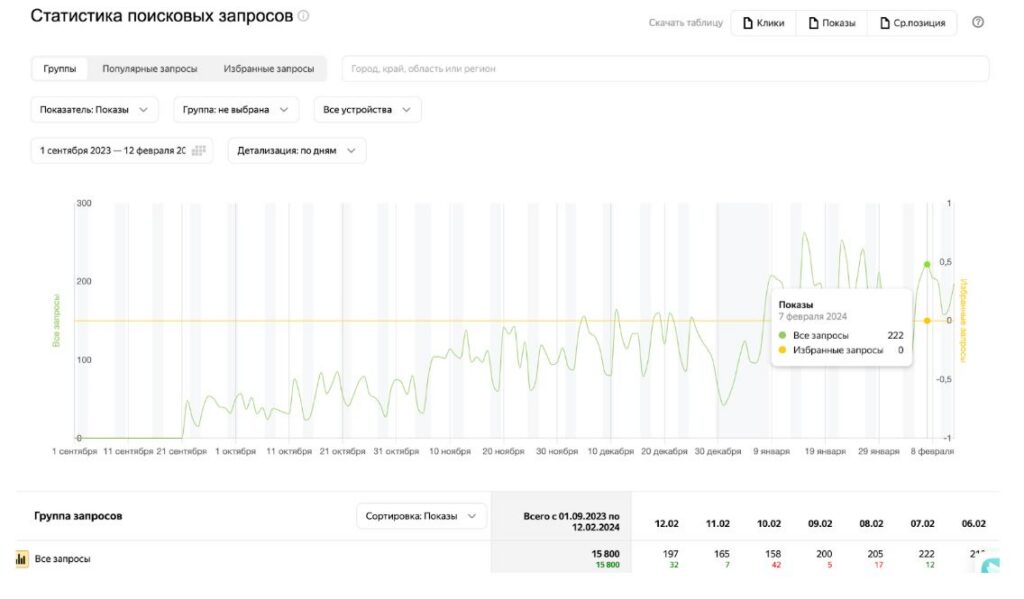
Task: Expand the Все устройства dropdown
Action: [x=366, y=110]
